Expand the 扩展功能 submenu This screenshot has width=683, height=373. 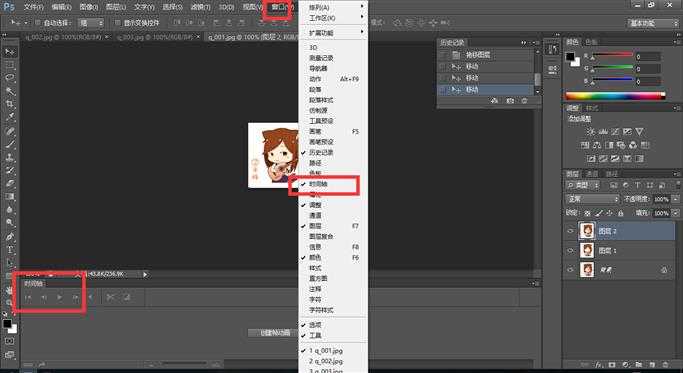pos(333,33)
